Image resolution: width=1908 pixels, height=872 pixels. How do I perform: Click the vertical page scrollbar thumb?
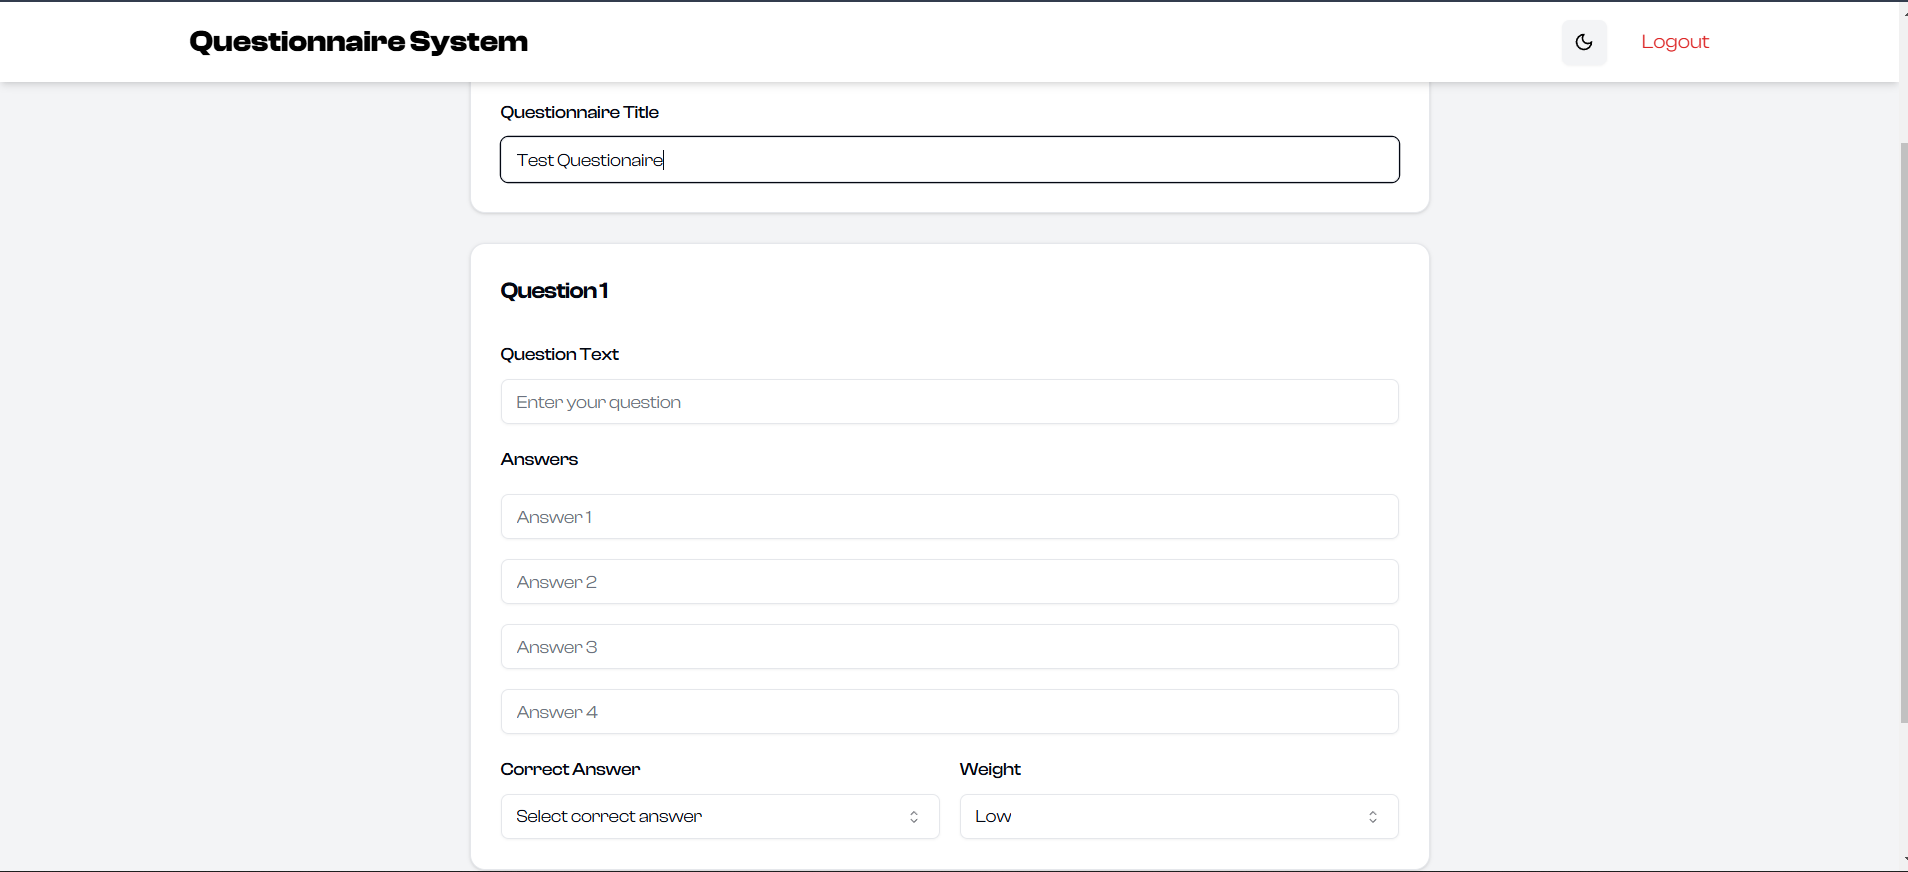(x=1903, y=430)
